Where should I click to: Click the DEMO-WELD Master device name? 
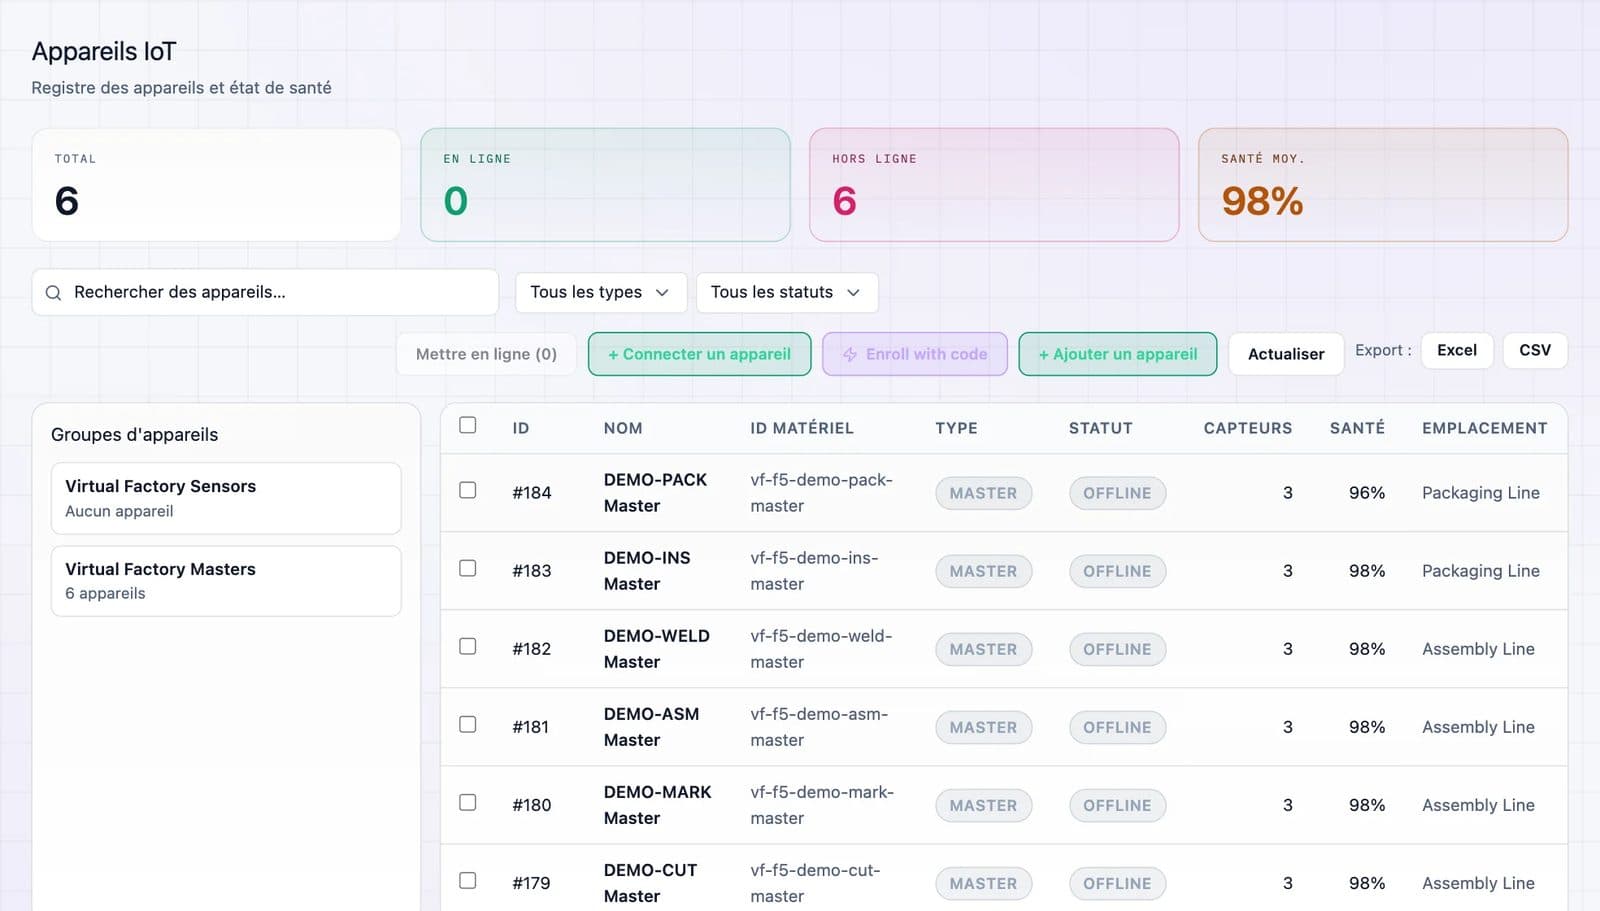coord(656,649)
